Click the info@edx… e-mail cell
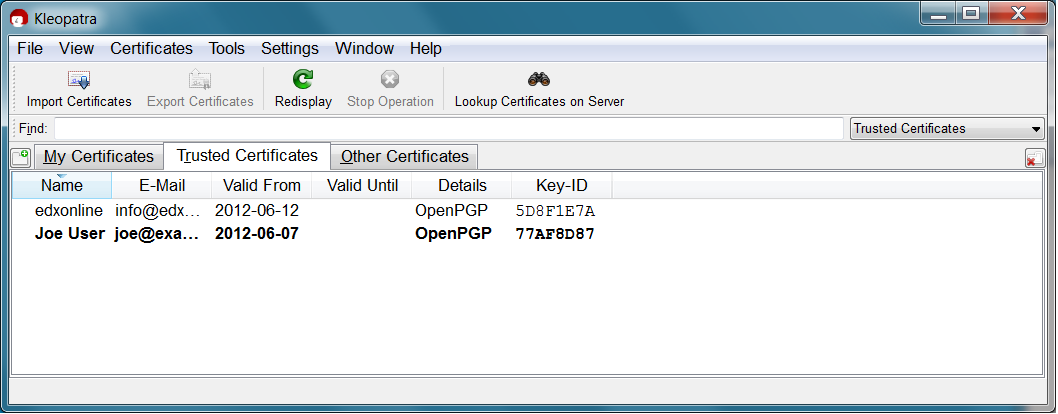 coord(159,211)
